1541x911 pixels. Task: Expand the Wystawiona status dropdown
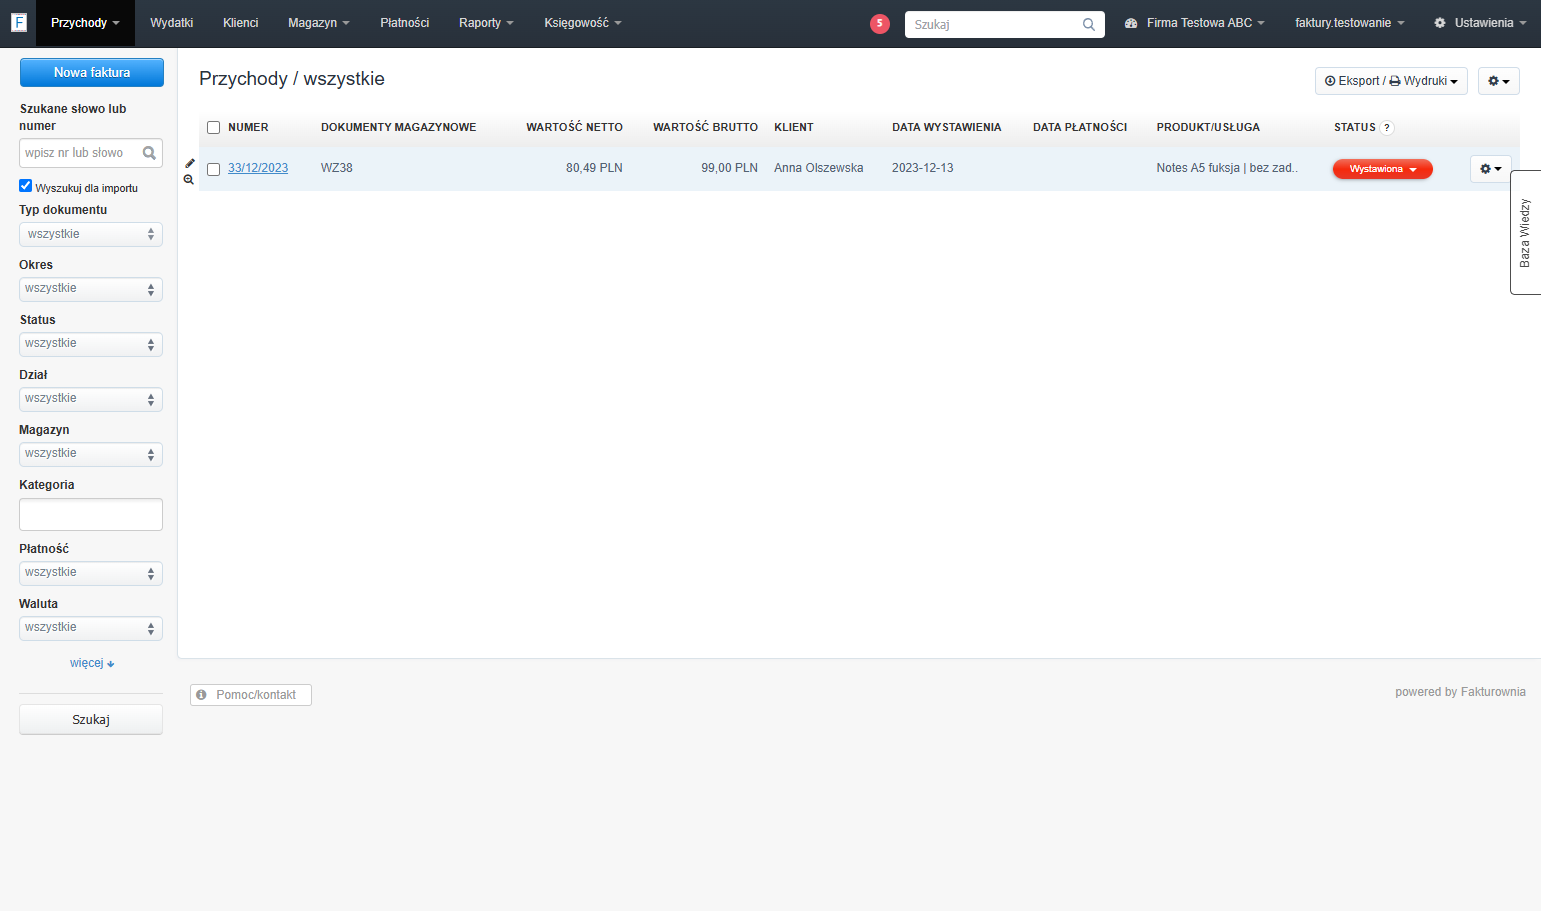click(x=1382, y=169)
